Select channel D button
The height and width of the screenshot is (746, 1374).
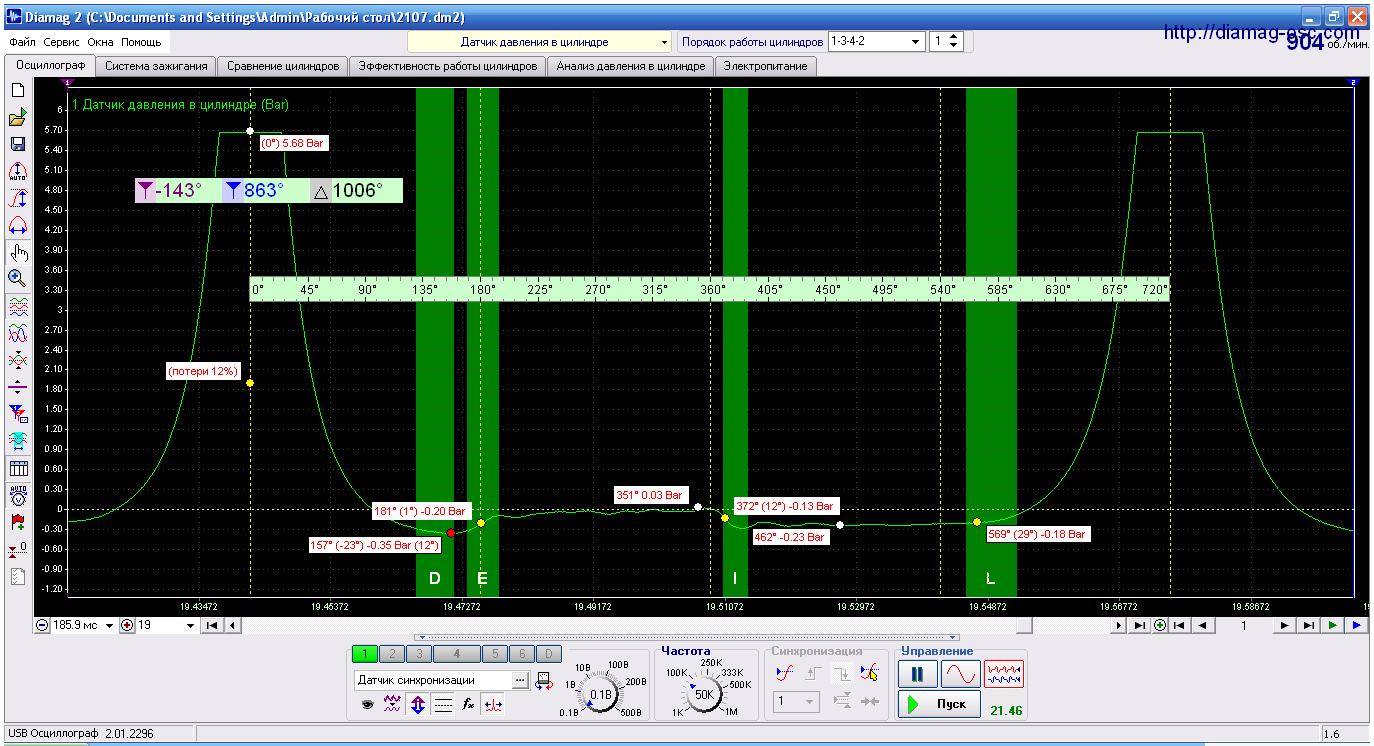click(547, 654)
